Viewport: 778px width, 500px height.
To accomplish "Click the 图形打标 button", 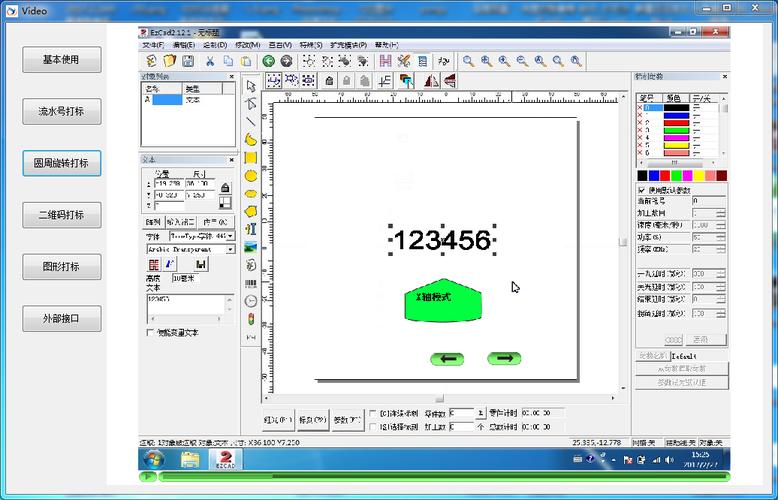I will point(62,267).
